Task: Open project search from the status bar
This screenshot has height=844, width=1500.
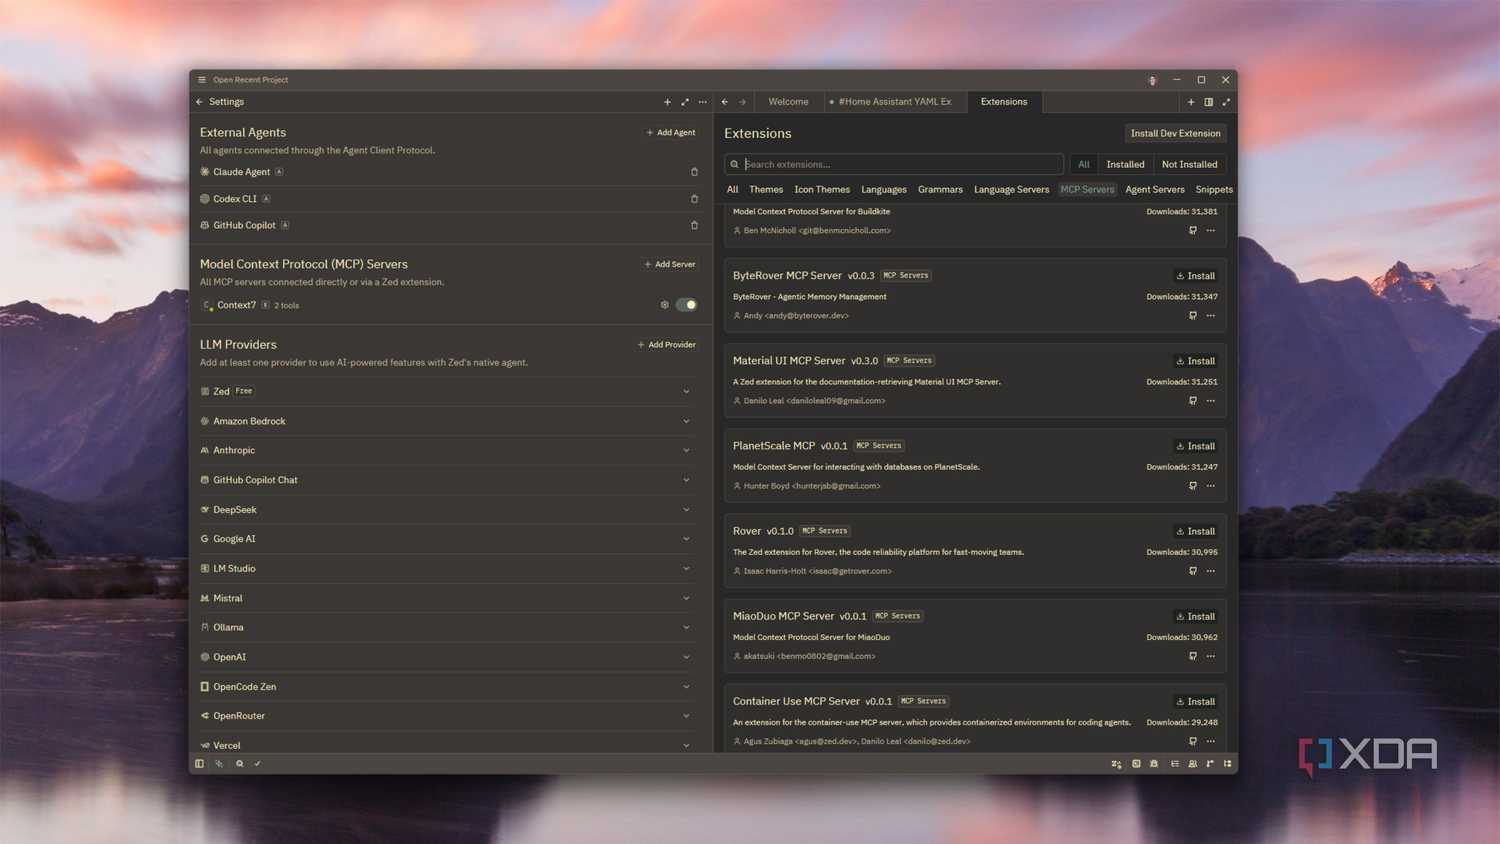Action: pos(239,764)
